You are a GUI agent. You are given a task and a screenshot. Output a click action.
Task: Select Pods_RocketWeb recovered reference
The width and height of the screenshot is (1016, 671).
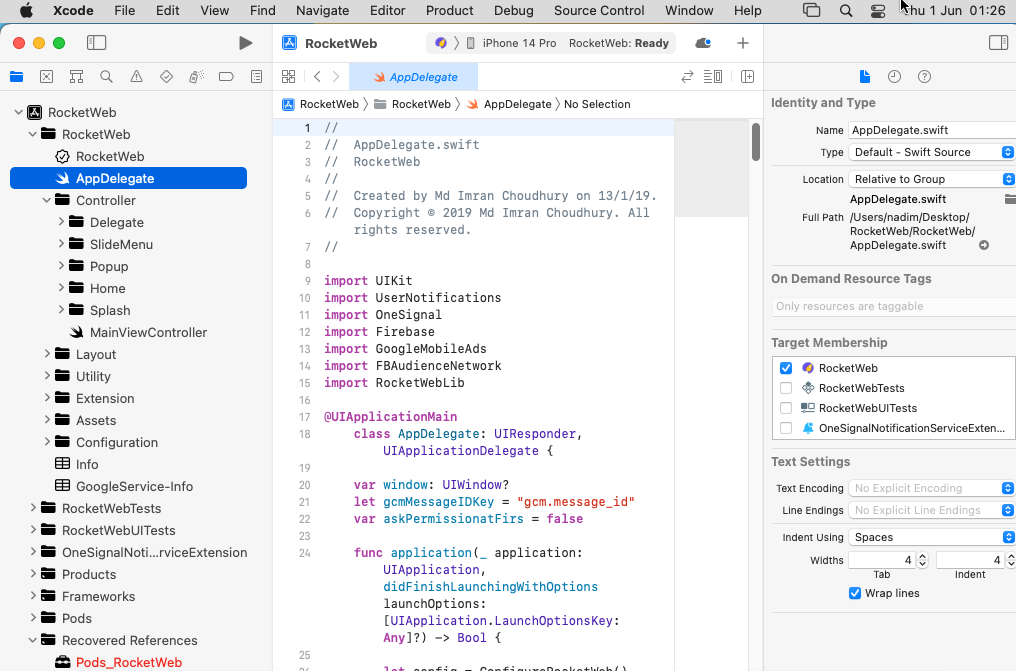pos(128,663)
